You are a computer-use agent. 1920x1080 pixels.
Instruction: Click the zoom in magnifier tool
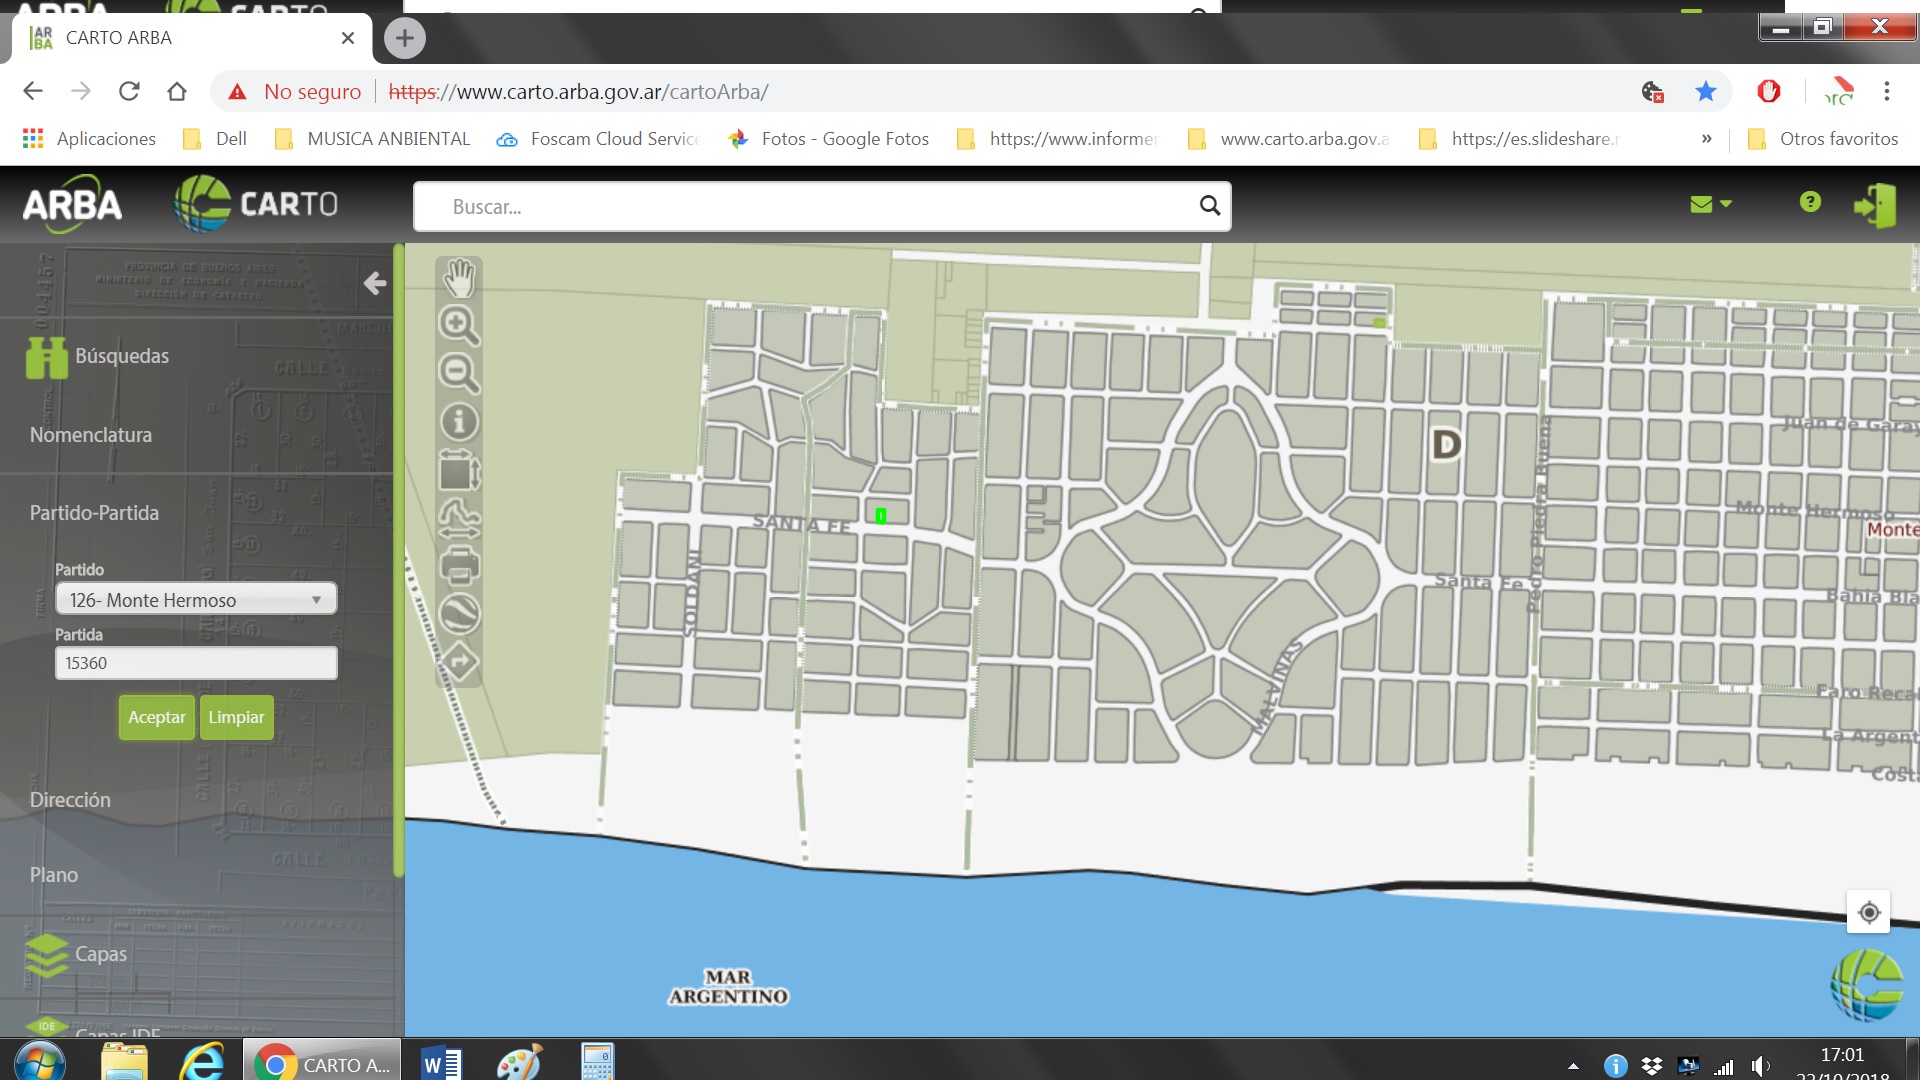[x=459, y=325]
